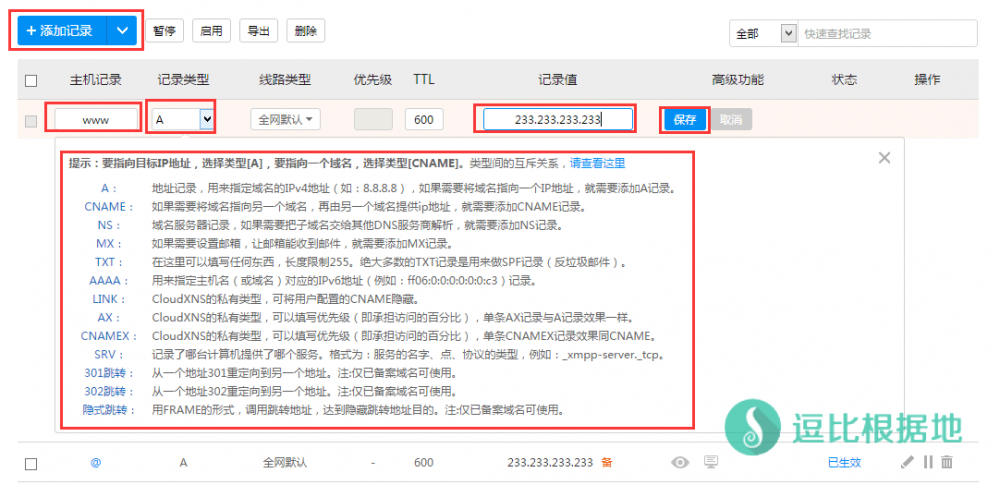
Task: Click the monitor icon in @ record row
Action: click(x=711, y=462)
